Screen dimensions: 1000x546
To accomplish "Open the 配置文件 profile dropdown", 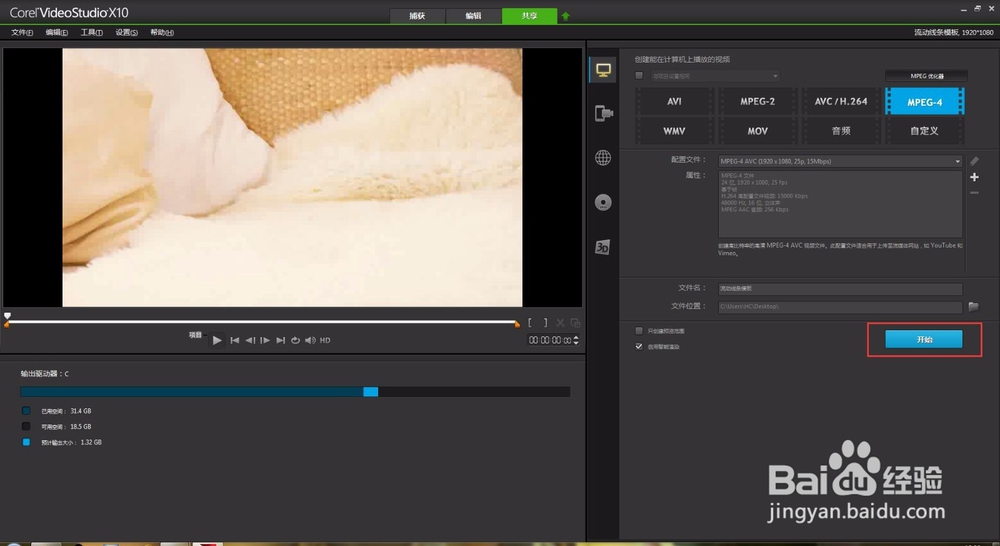I will 840,161.
